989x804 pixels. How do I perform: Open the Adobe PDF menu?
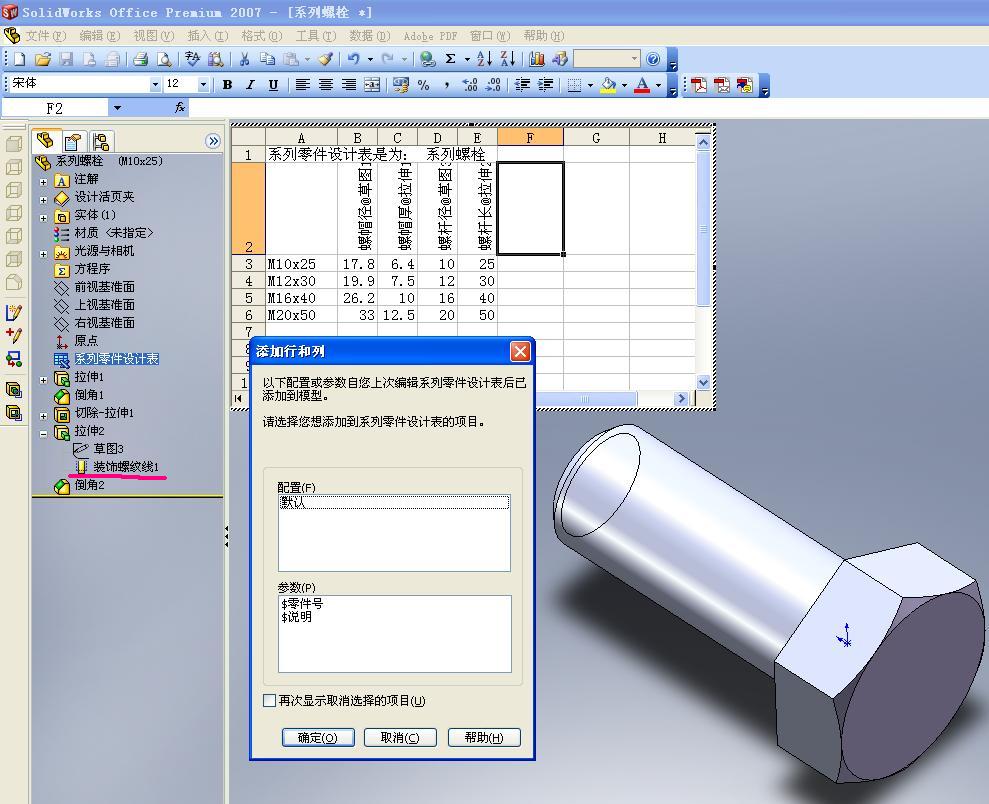point(430,36)
